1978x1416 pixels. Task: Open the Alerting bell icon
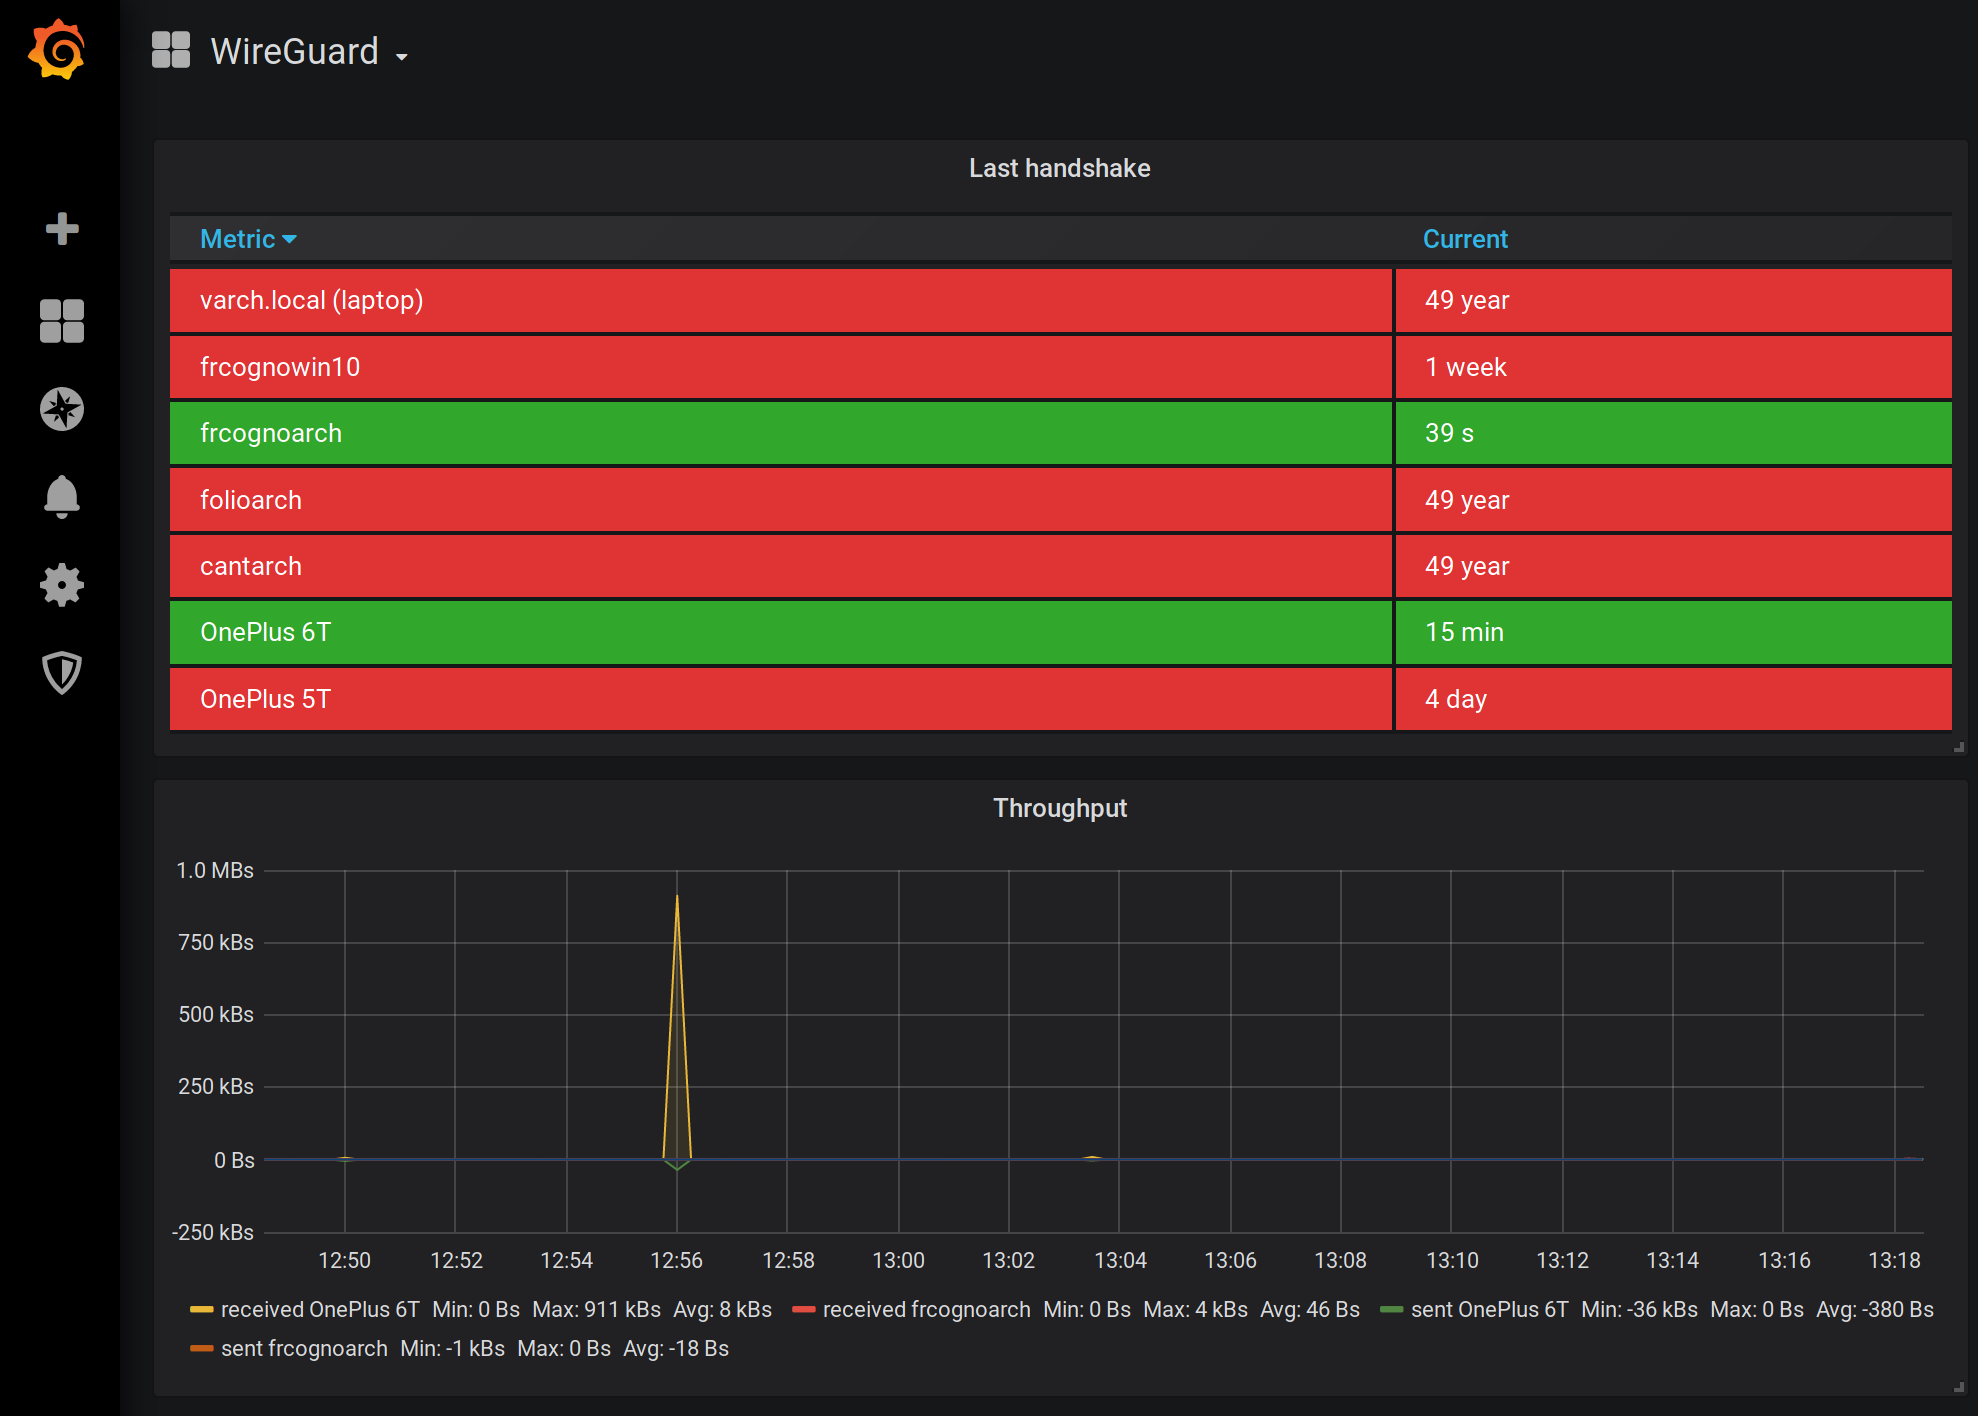click(62, 496)
